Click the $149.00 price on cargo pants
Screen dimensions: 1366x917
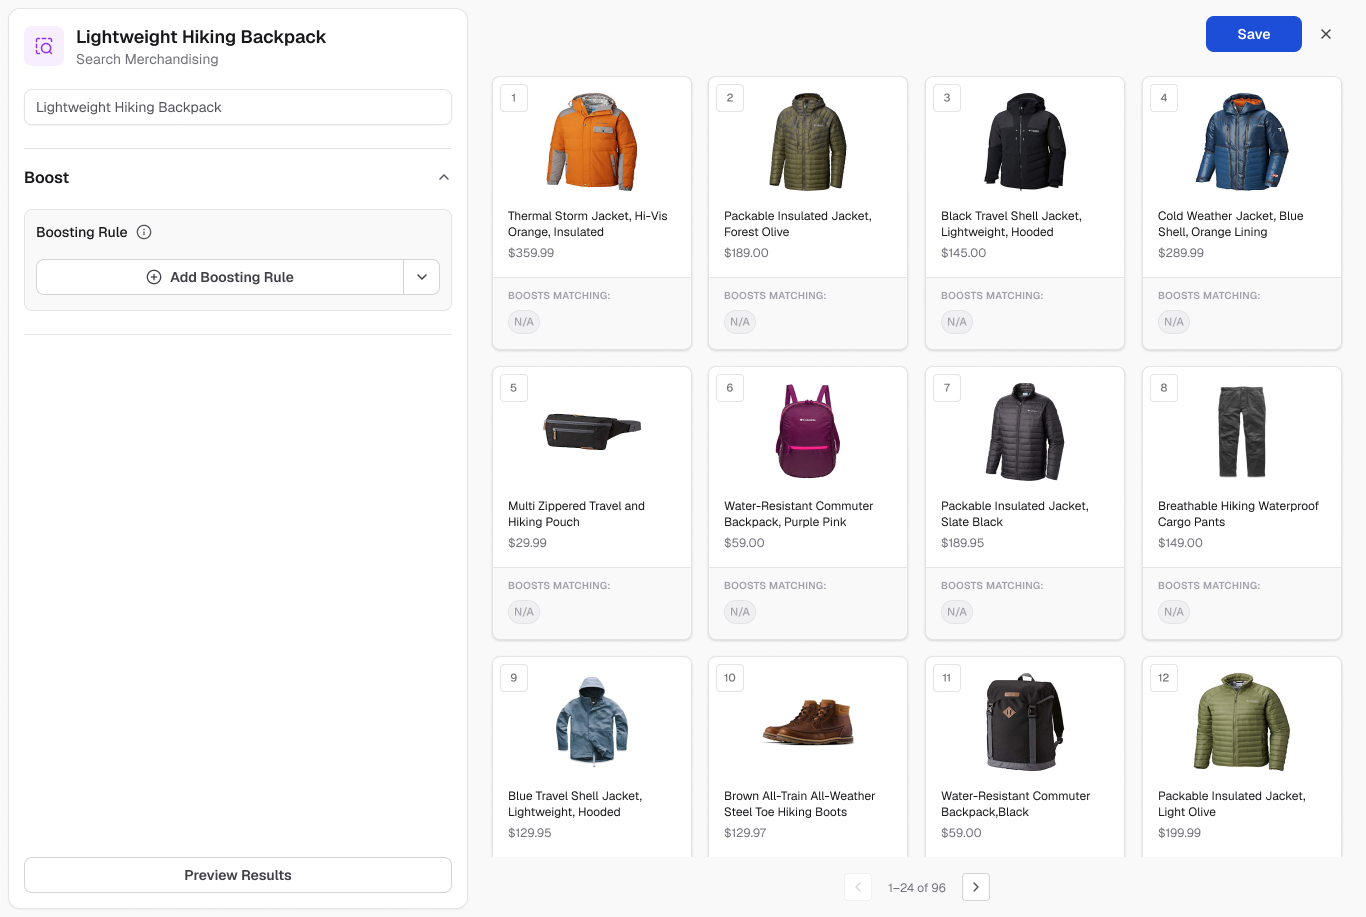click(1180, 543)
